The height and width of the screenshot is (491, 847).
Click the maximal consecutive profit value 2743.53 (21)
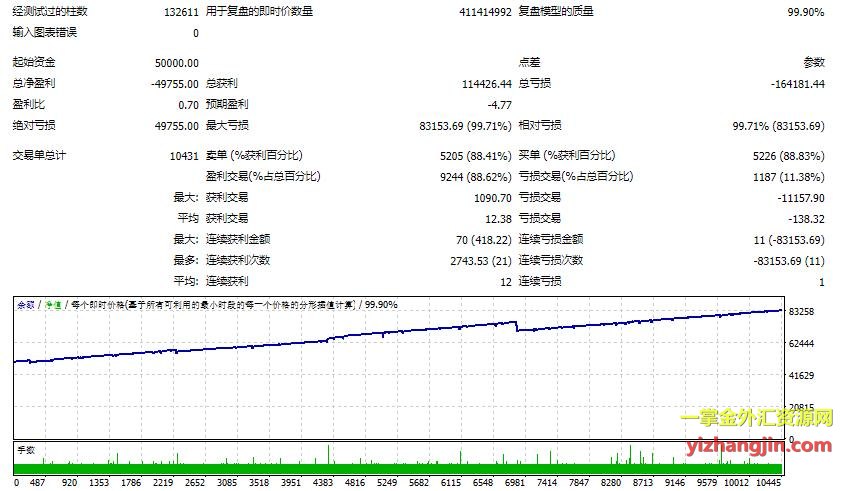[x=481, y=261]
